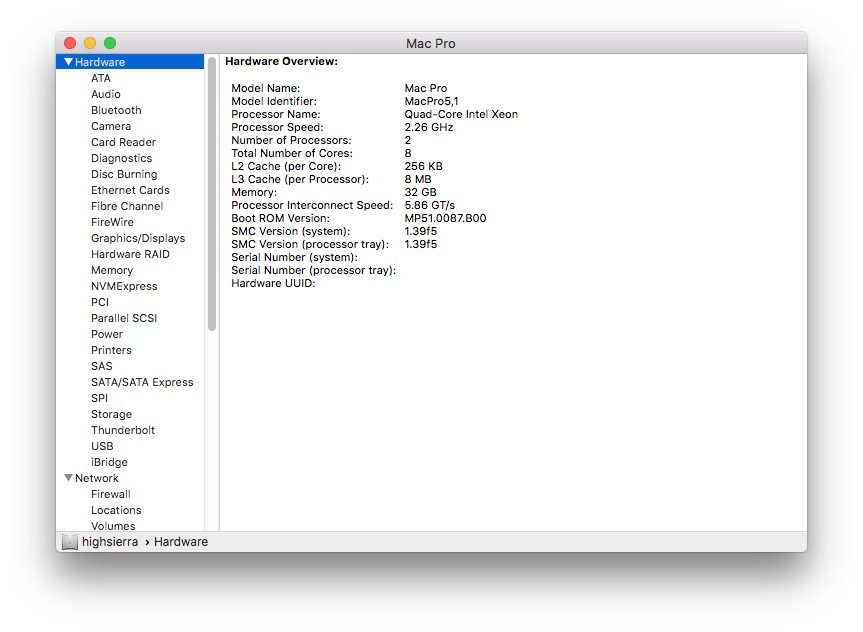Click the computer icon in path bar
863x632 pixels.
click(70, 542)
